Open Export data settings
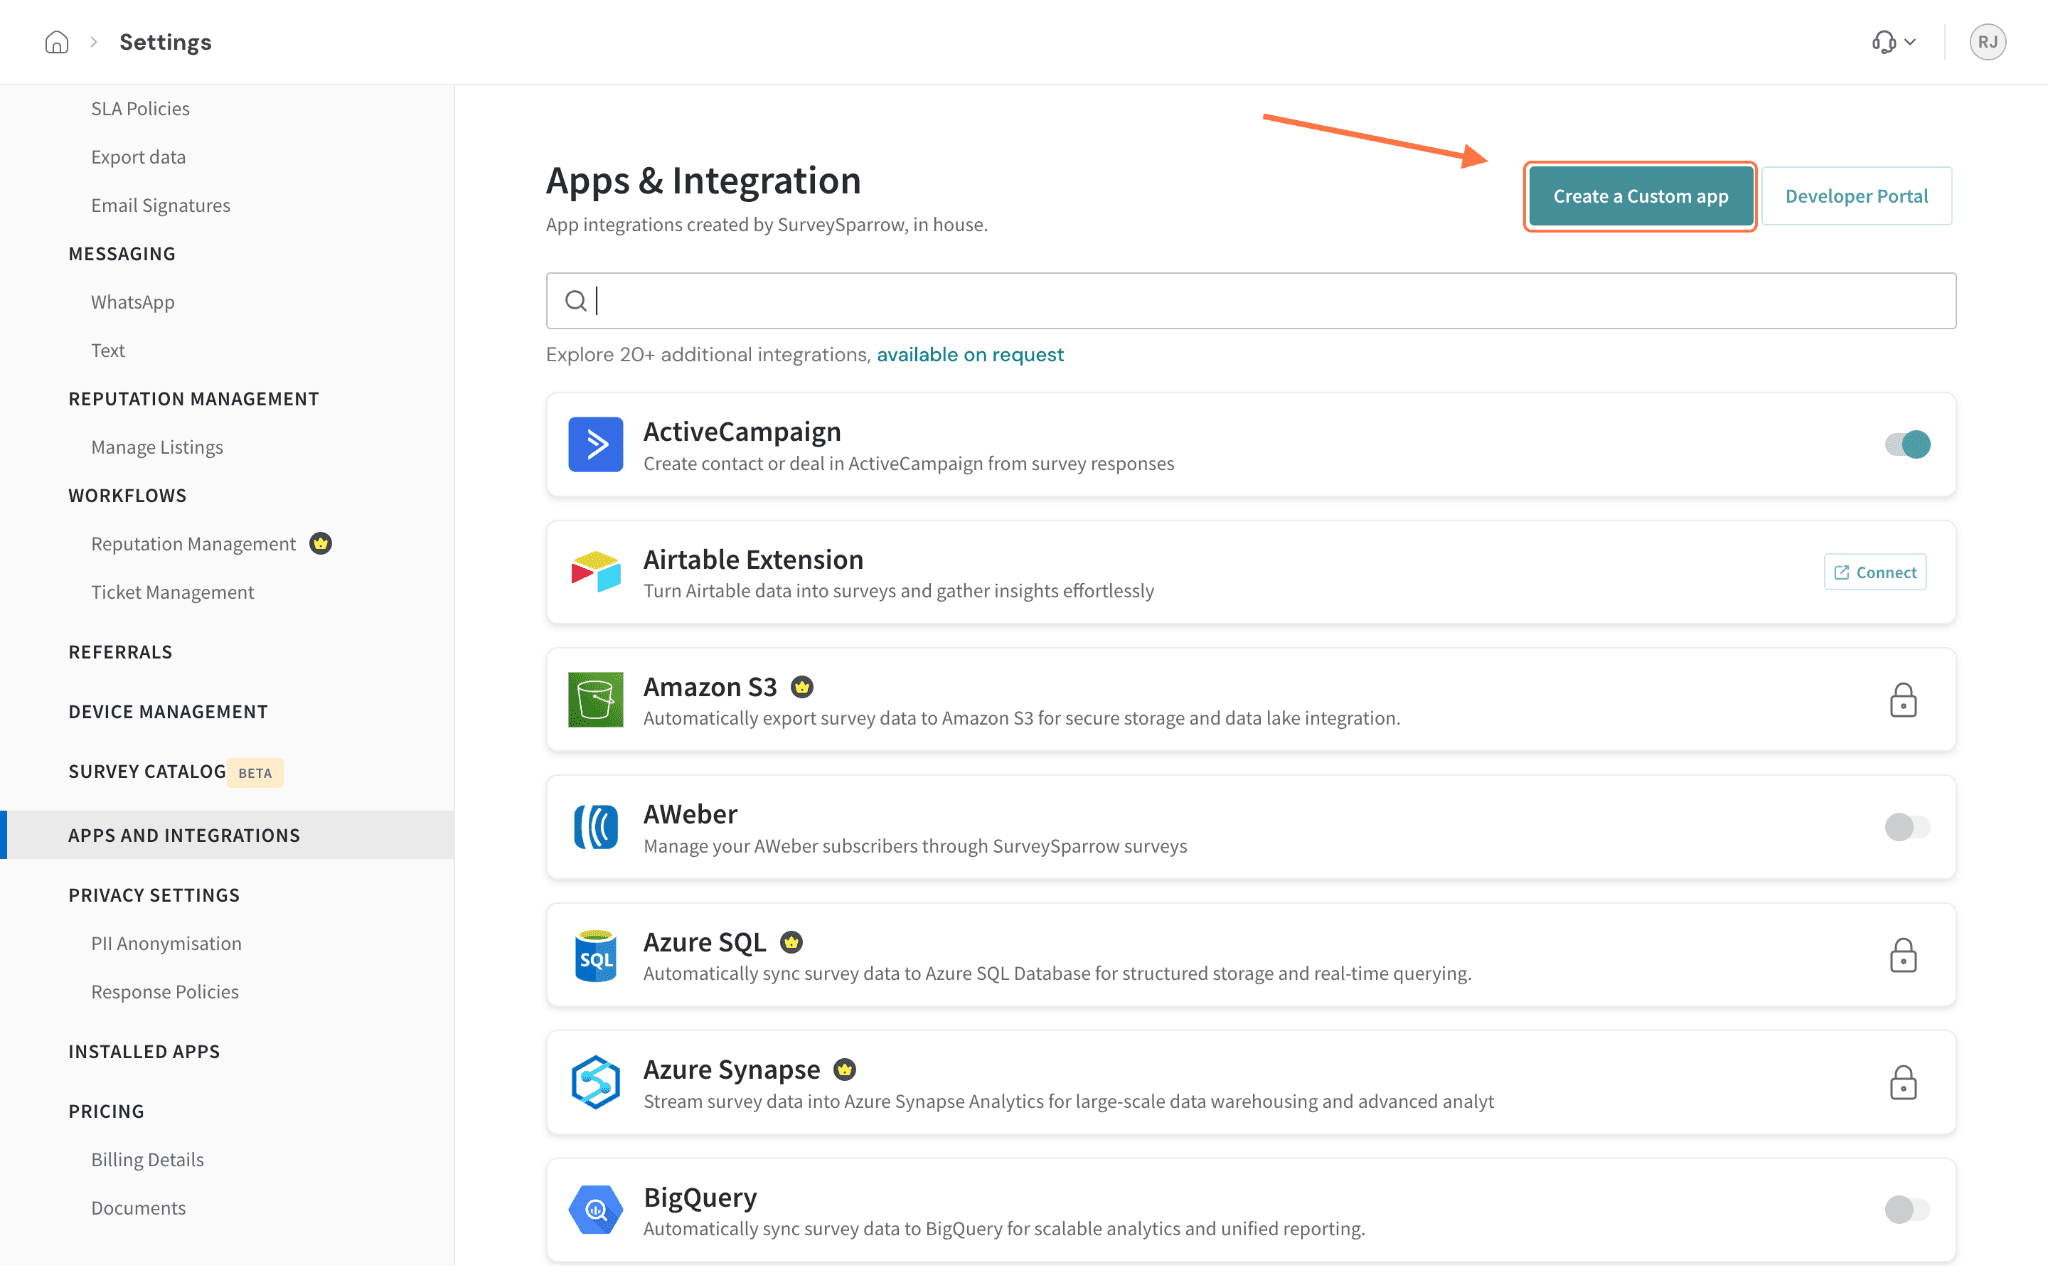The image size is (2048, 1280). (x=138, y=157)
